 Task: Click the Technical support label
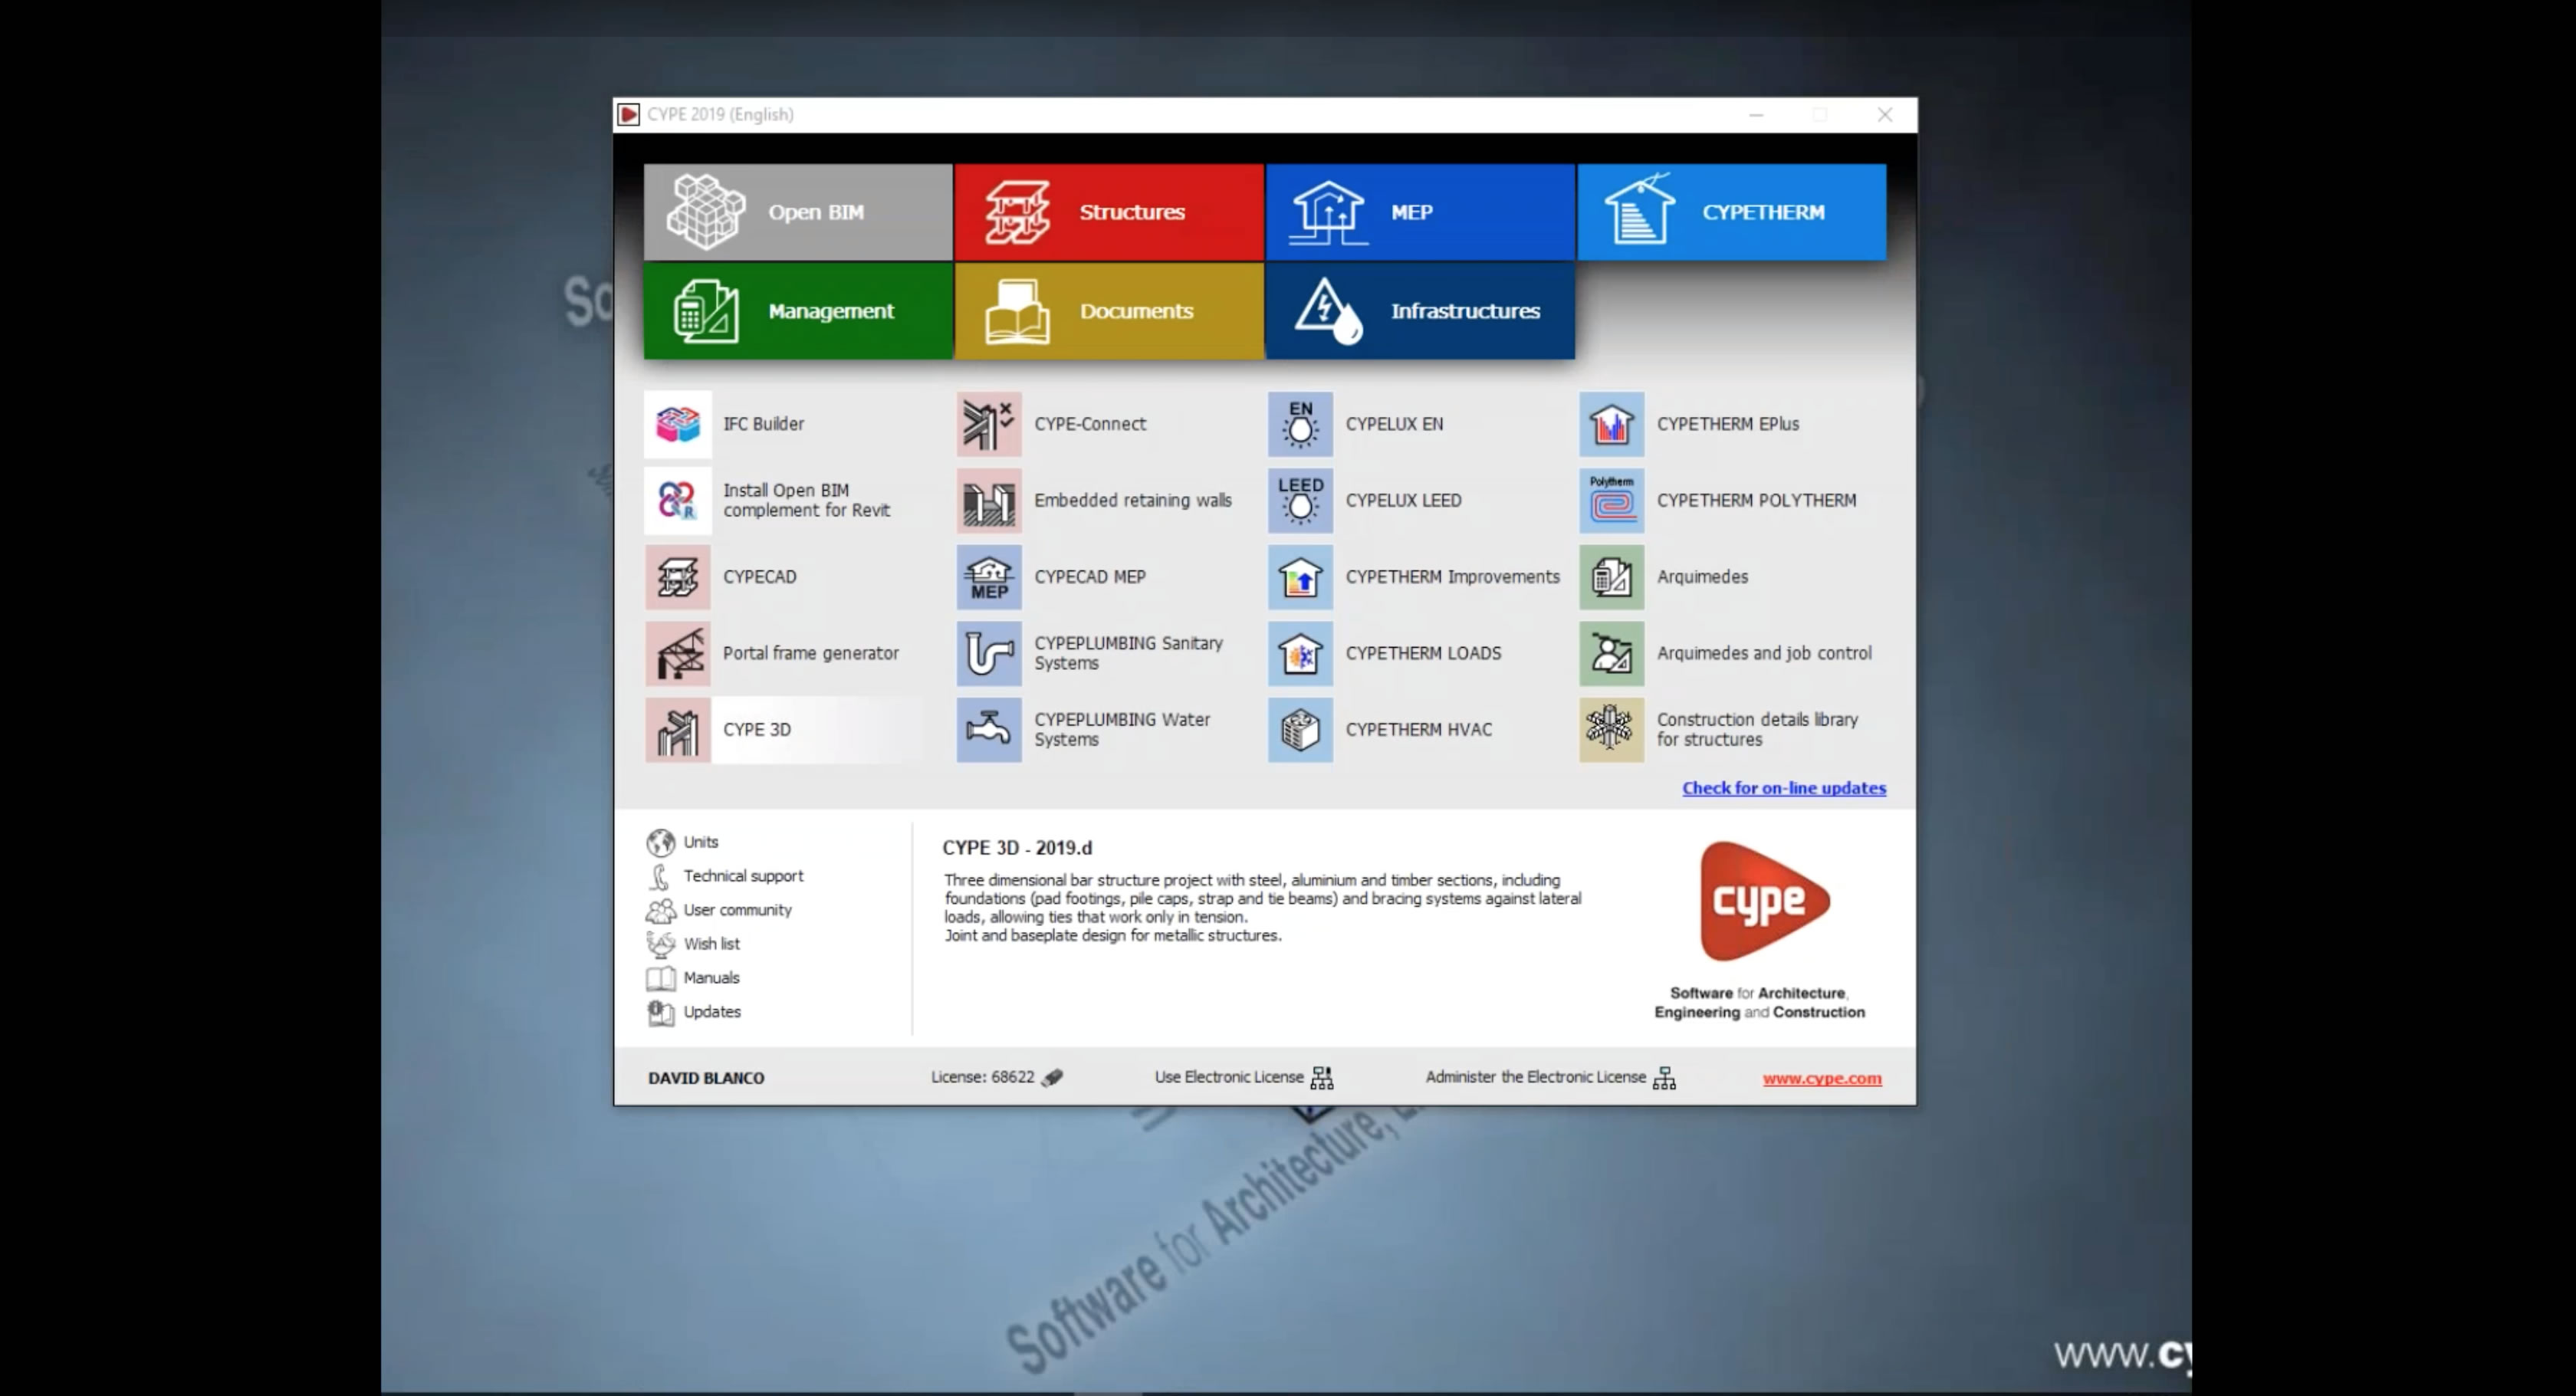click(743, 876)
